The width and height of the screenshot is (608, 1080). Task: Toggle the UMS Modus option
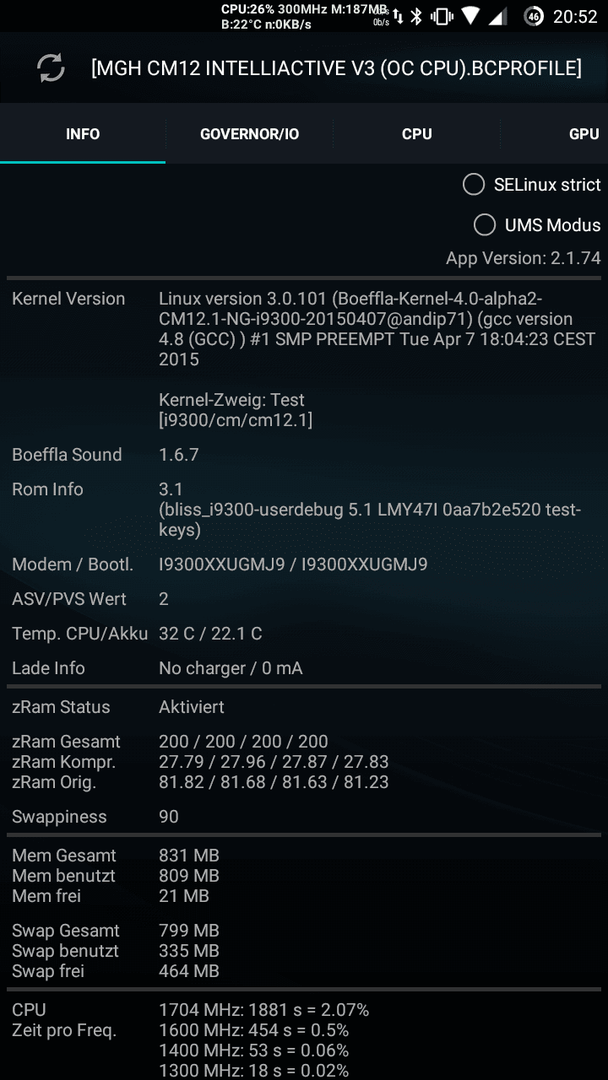537,225
